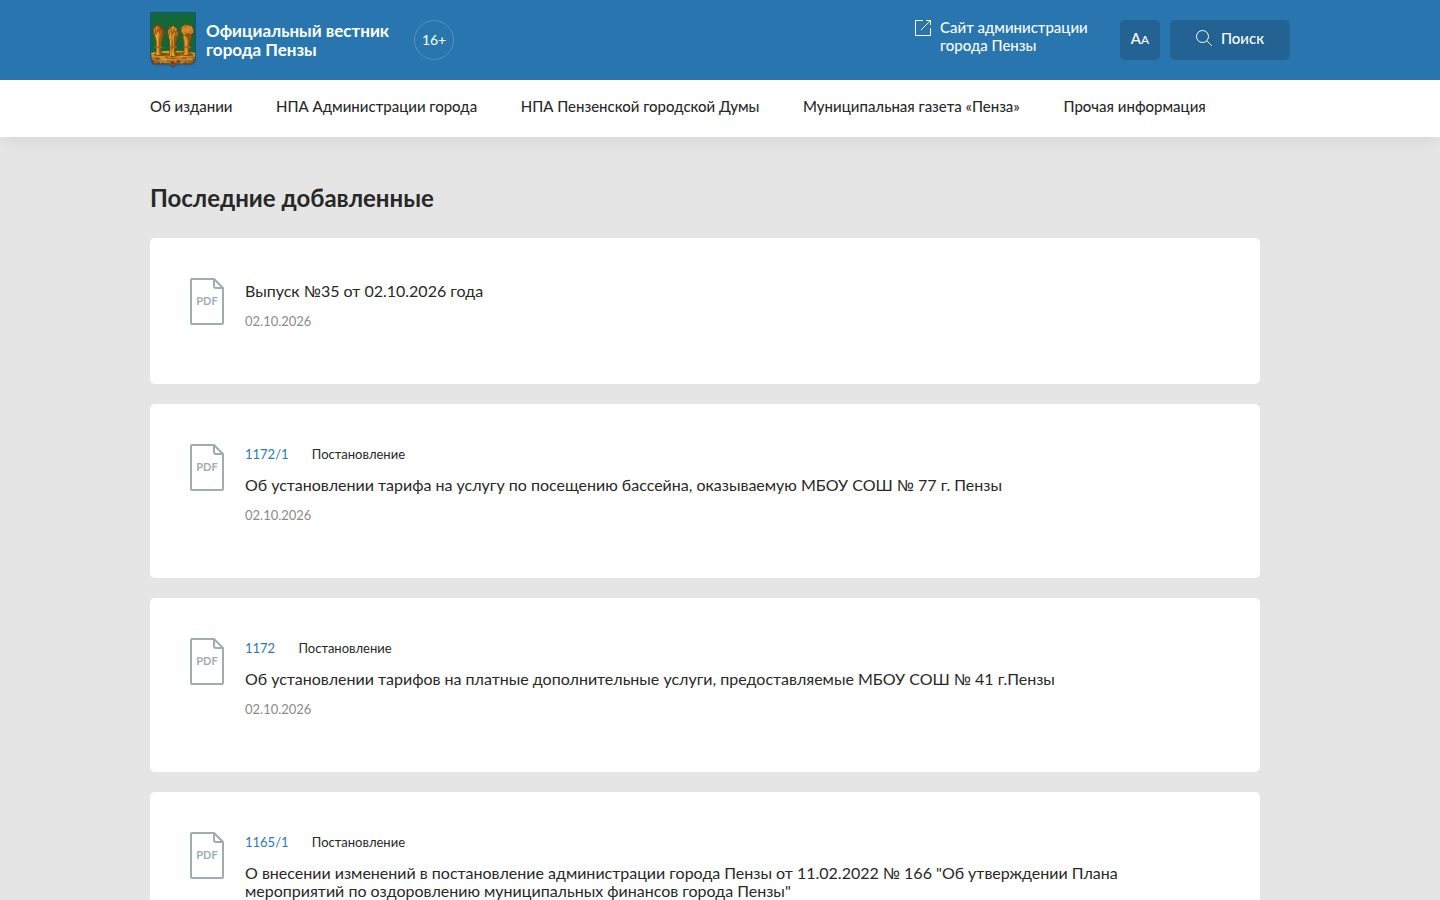This screenshot has width=1440, height=900.
Task: Open PDF icon for document 1172/1
Action: click(x=207, y=467)
